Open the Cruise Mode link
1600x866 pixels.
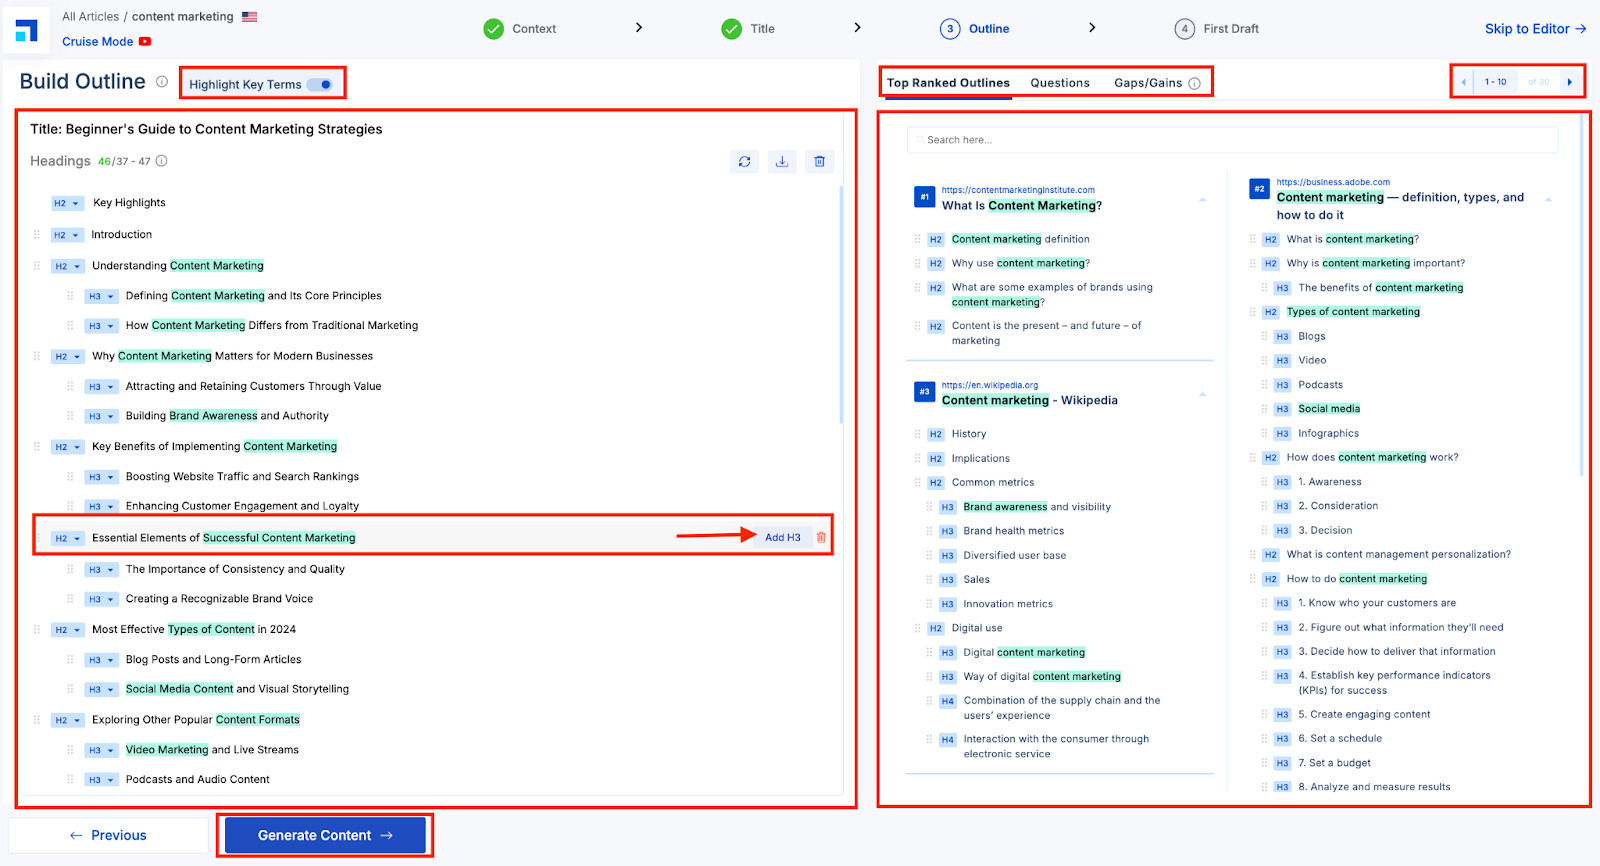tap(97, 42)
